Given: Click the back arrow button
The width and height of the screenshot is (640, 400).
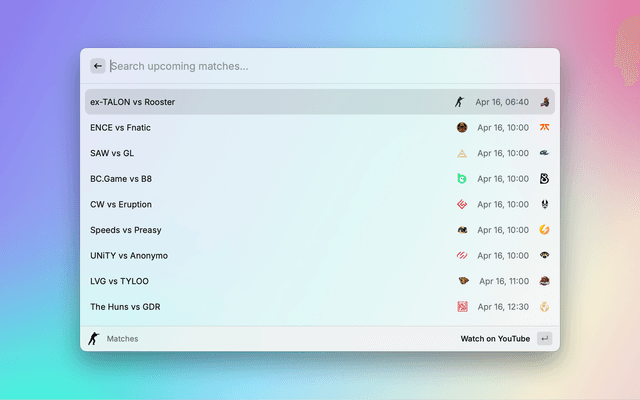Looking at the screenshot, I should click(98, 66).
